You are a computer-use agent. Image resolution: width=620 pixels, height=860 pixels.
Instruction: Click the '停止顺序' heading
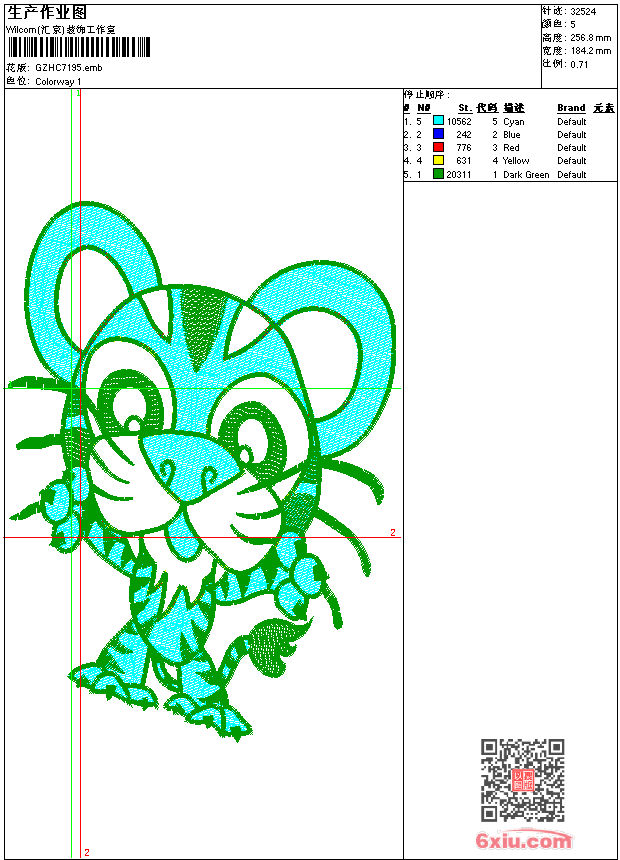(x=426, y=95)
